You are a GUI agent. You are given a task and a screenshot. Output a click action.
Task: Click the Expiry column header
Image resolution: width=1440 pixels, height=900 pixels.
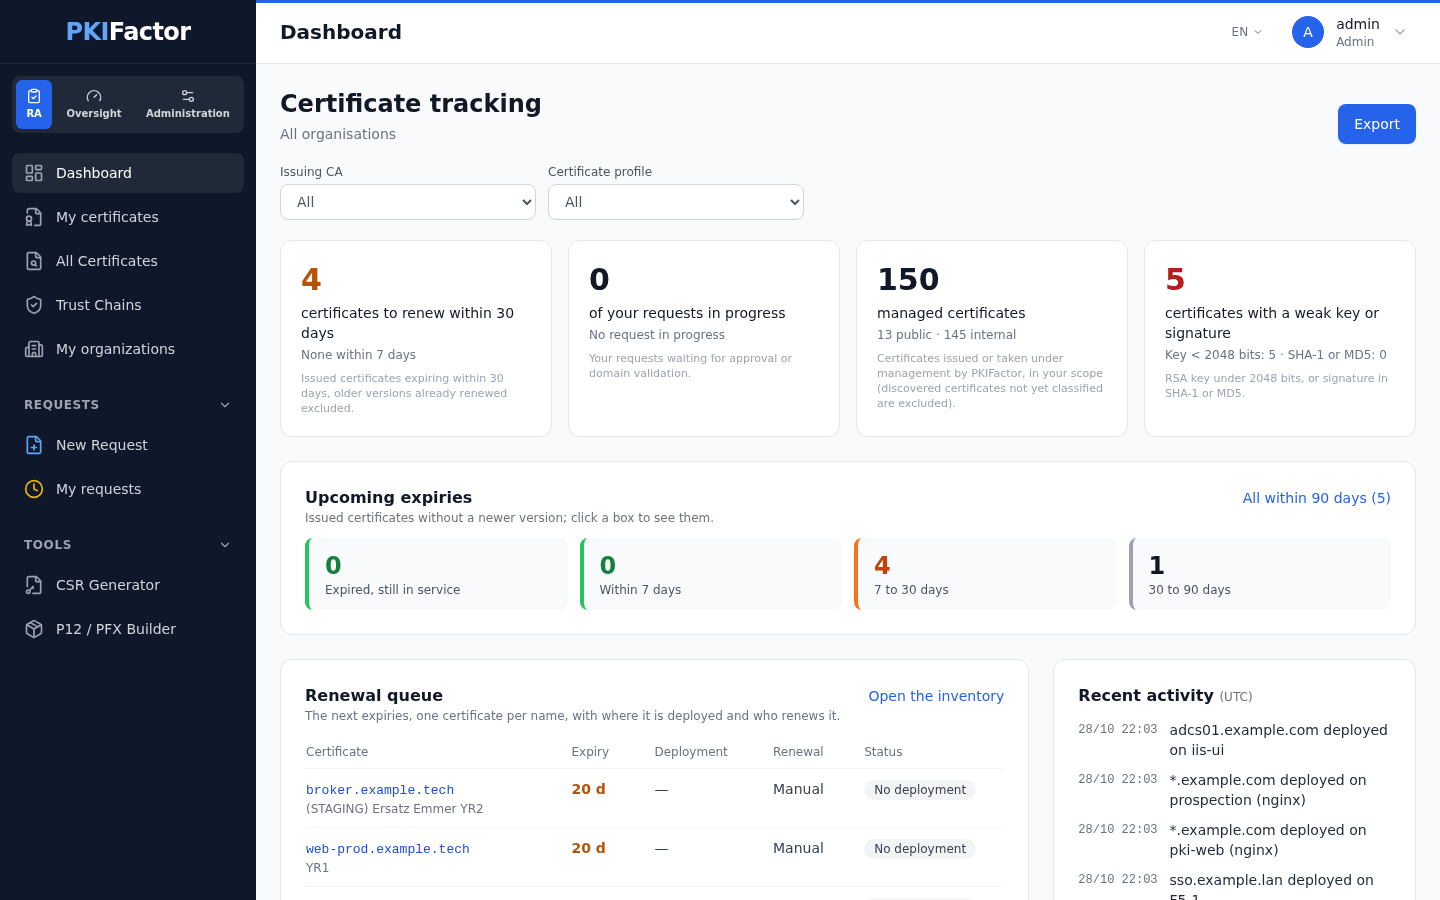coord(590,752)
